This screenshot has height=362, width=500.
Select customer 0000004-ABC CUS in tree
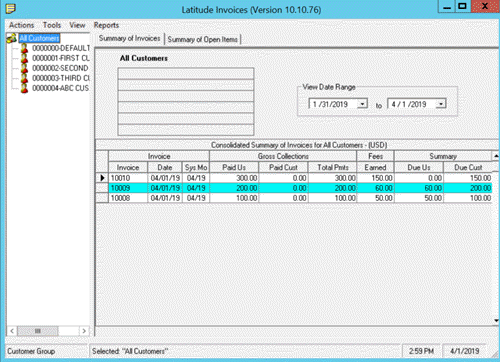(61, 88)
